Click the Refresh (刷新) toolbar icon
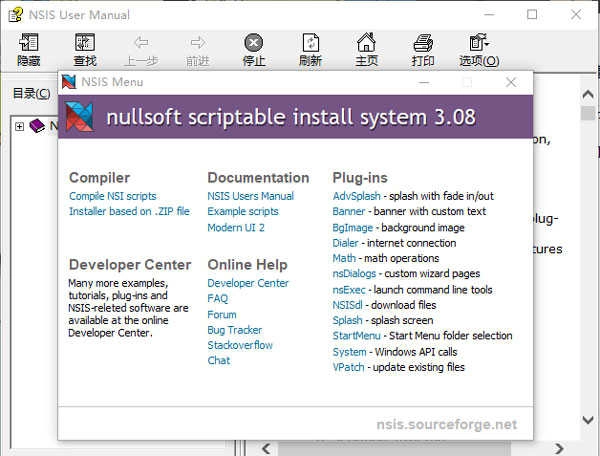600x456 pixels. [310, 44]
